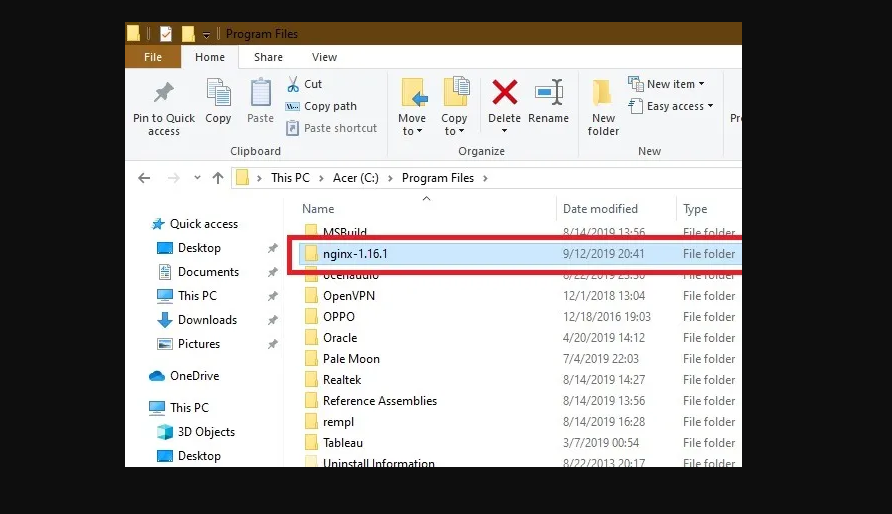Open Recent locations dropdown arrow

coord(197,178)
